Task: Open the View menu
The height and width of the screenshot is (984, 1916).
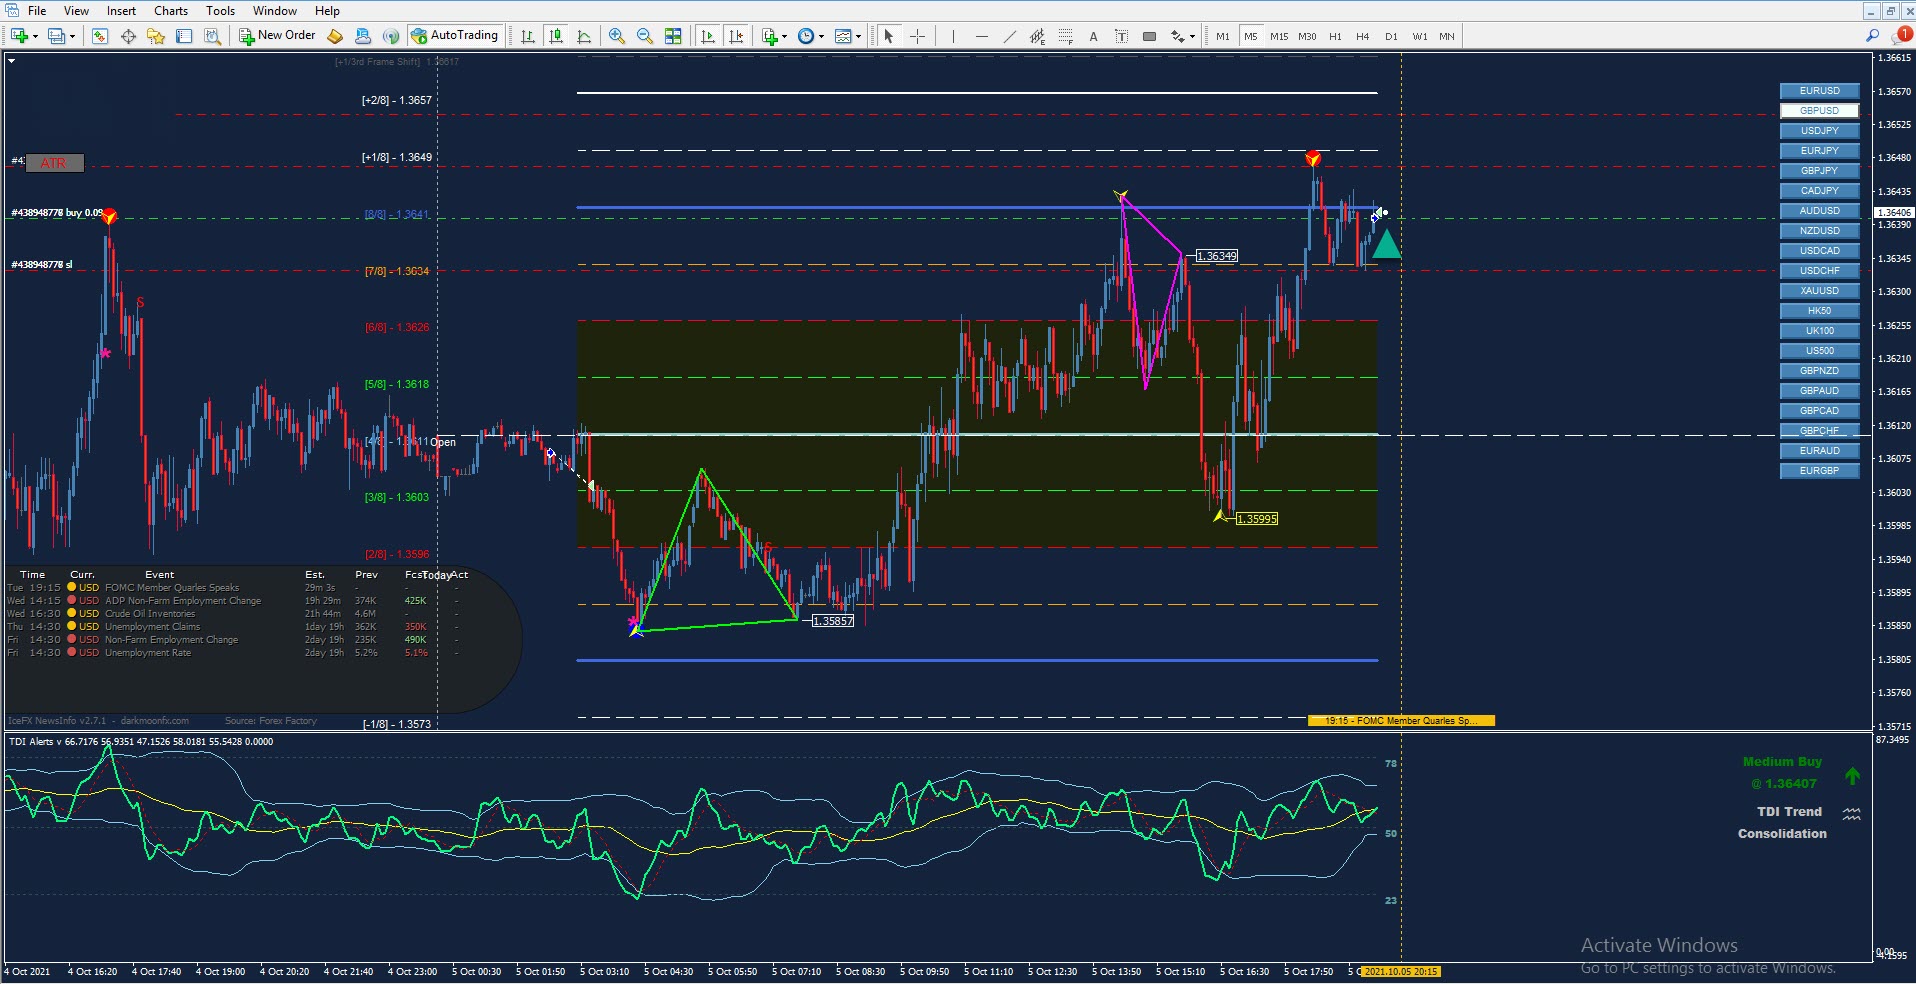Action: 76,11
